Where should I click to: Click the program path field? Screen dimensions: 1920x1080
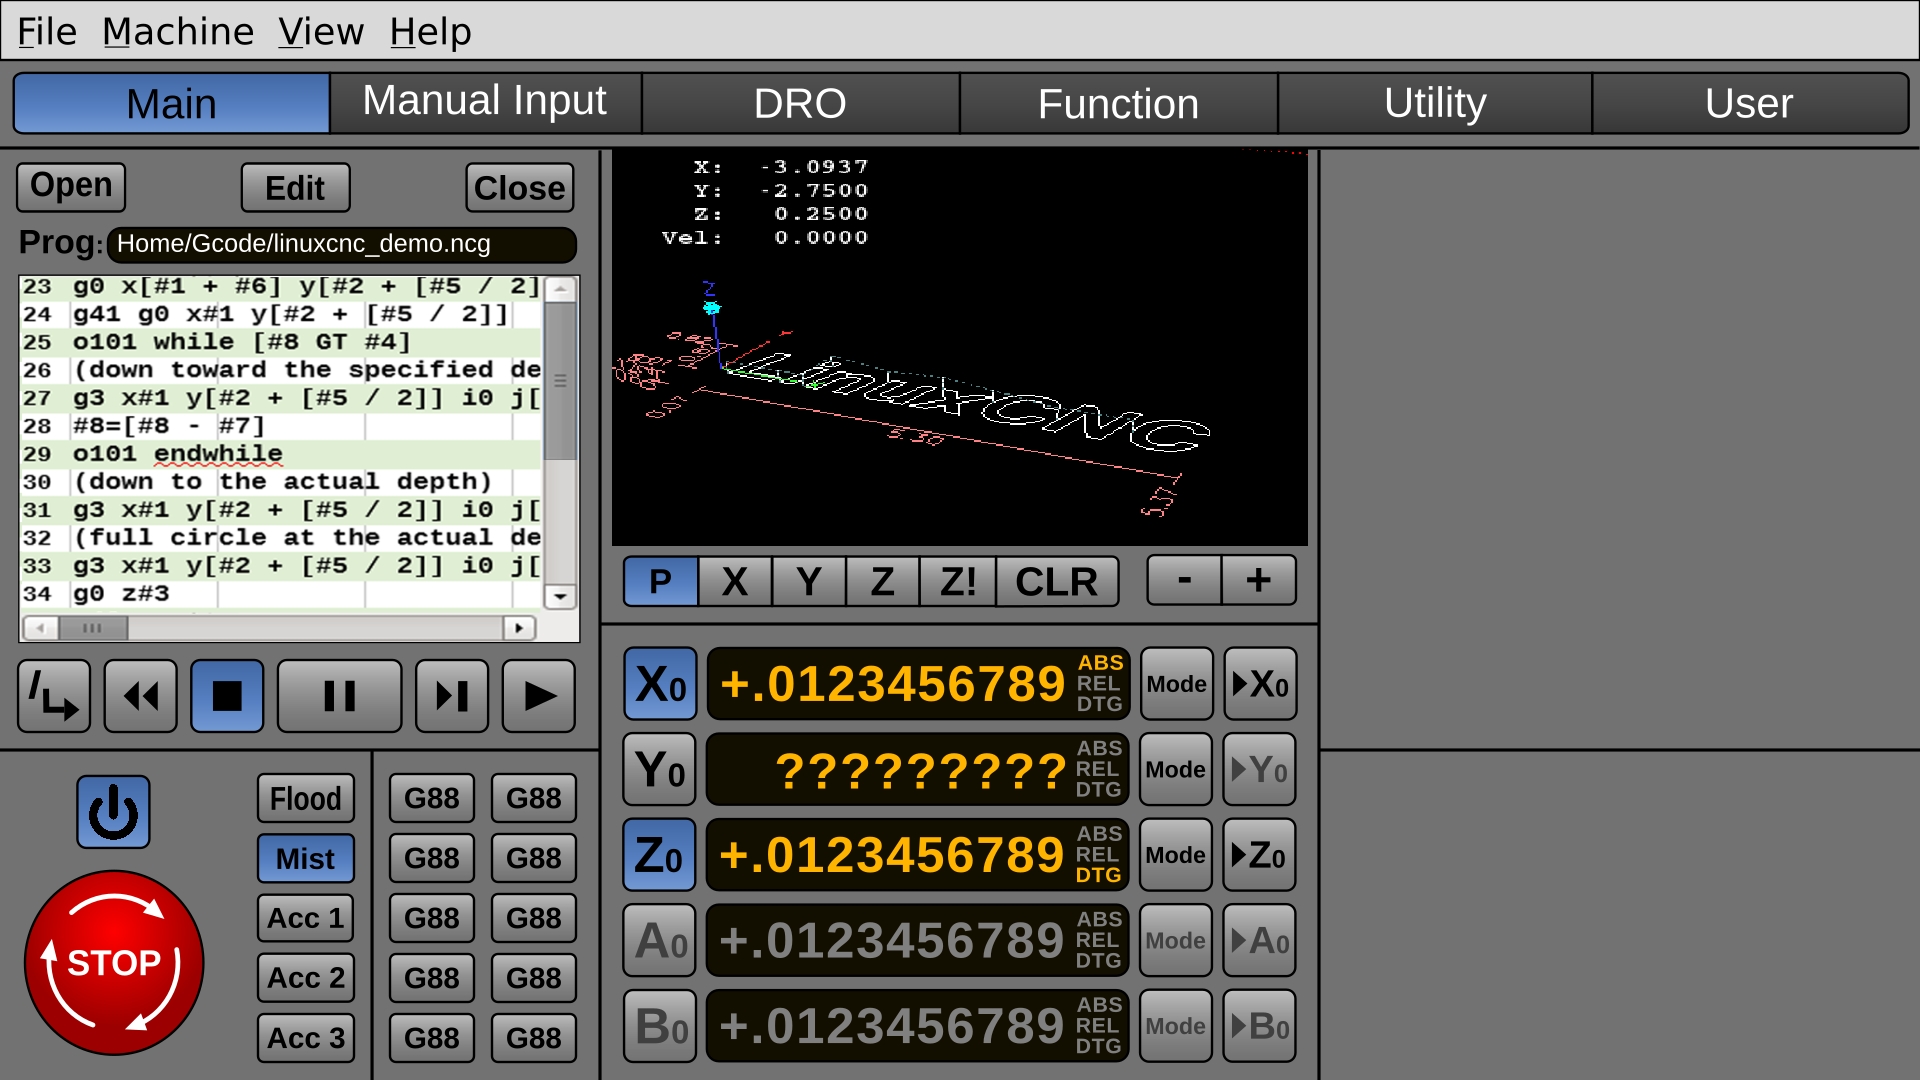342,244
